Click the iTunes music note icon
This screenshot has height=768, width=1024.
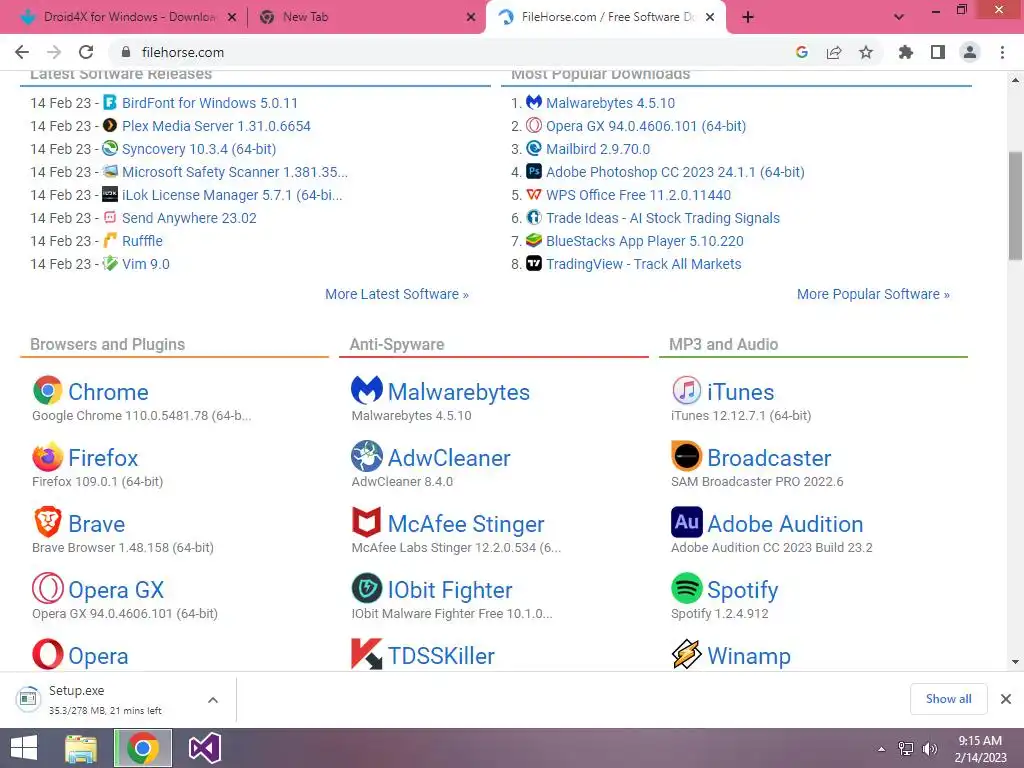tap(686, 391)
